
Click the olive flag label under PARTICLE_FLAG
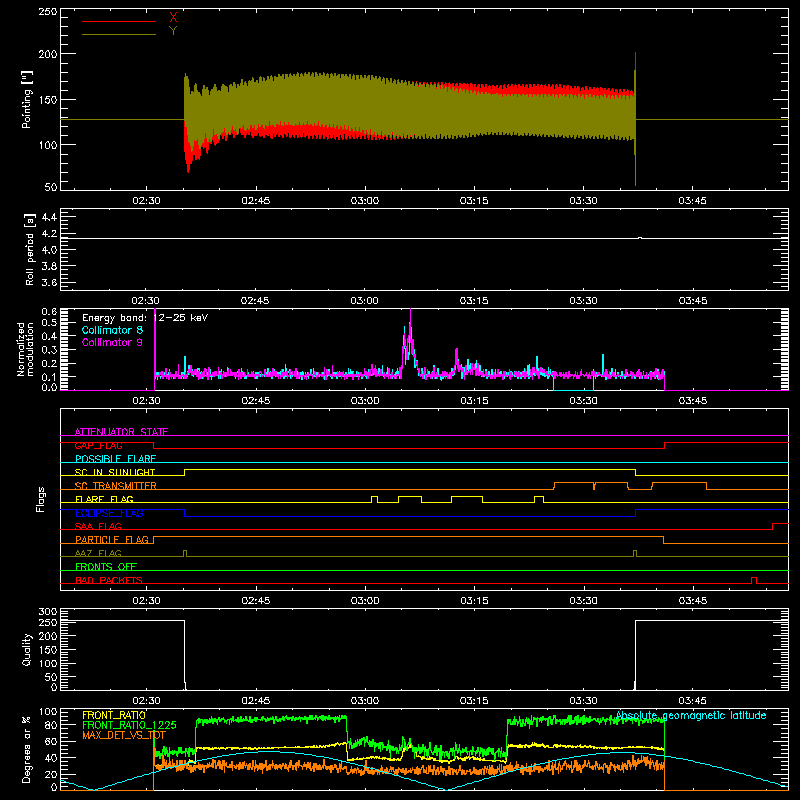98,553
